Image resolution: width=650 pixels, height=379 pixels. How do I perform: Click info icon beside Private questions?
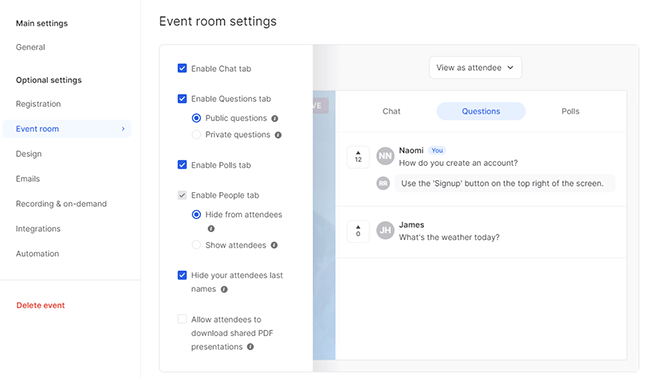[x=278, y=135]
